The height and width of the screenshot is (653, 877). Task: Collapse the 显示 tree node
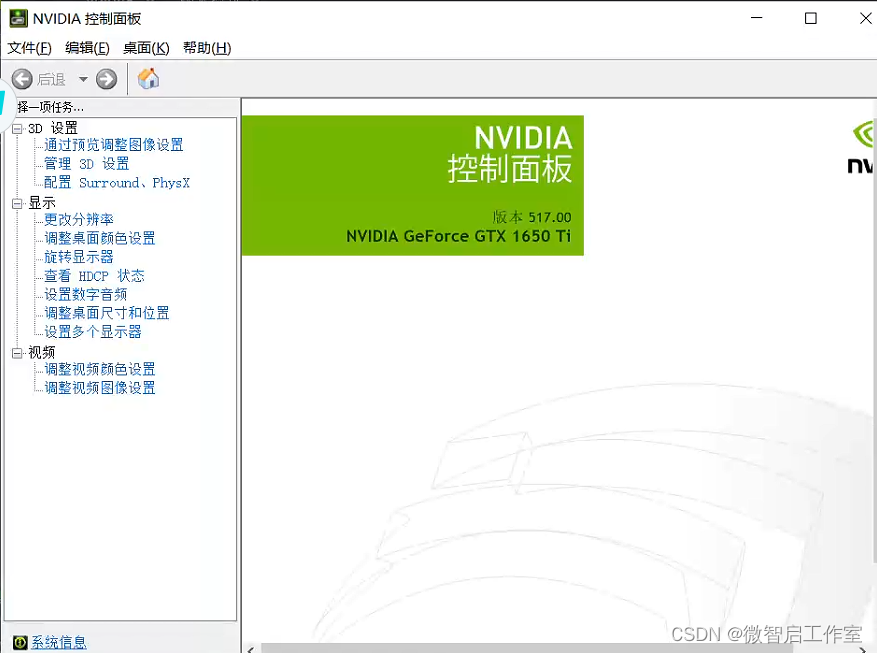[17, 204]
